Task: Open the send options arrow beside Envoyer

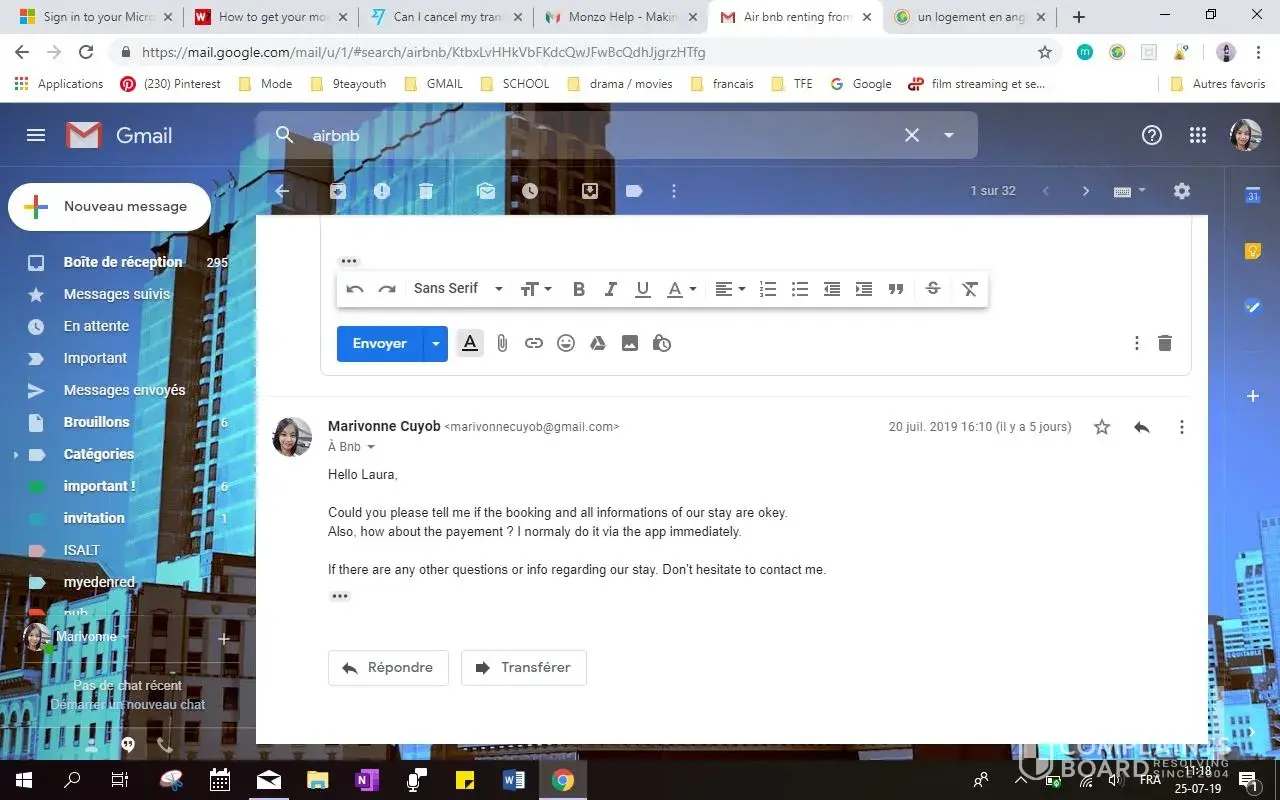Action: tap(435, 343)
